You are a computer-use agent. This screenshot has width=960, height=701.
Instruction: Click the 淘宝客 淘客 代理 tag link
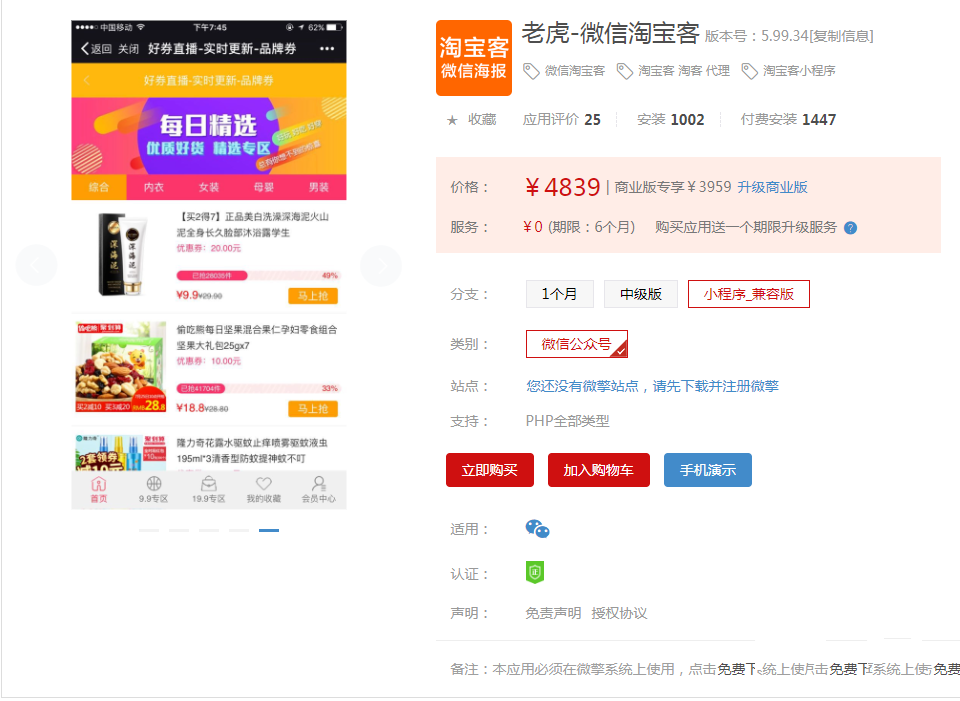[x=684, y=71]
